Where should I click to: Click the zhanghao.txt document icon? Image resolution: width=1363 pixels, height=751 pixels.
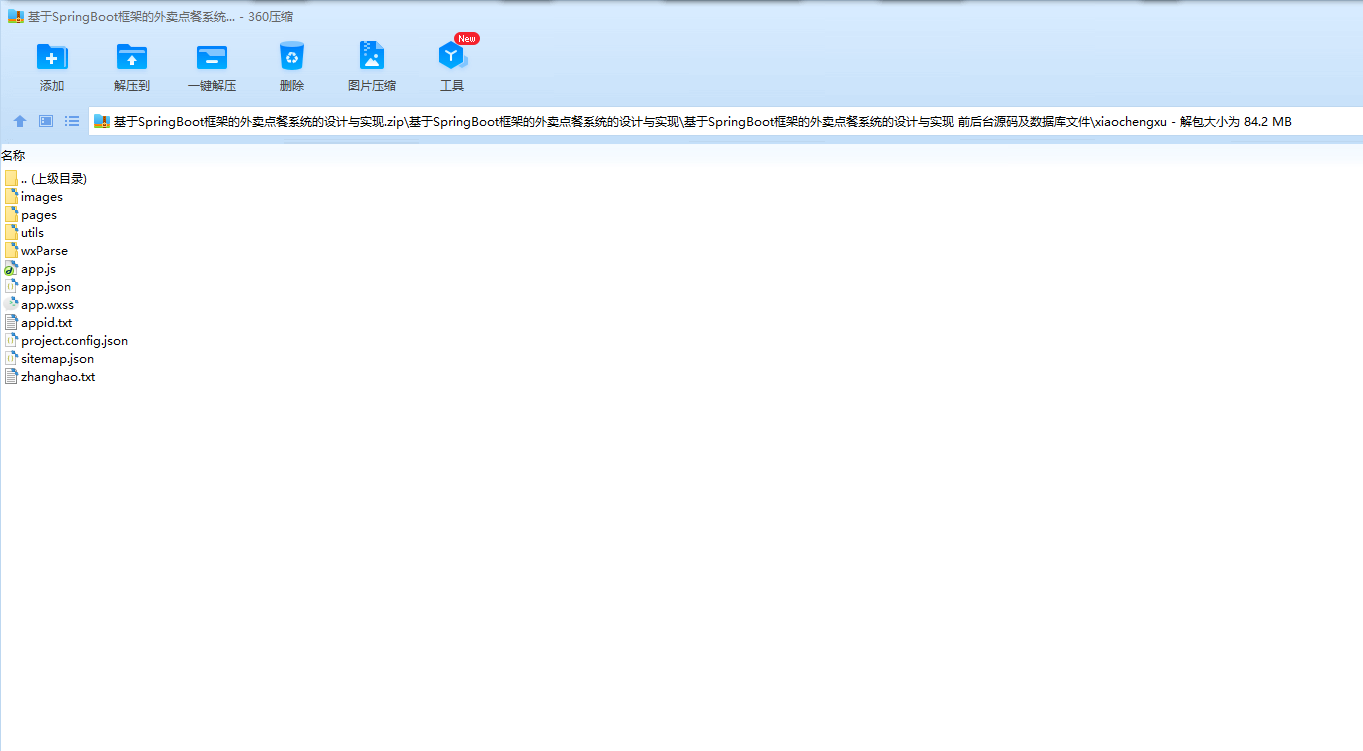(11, 376)
